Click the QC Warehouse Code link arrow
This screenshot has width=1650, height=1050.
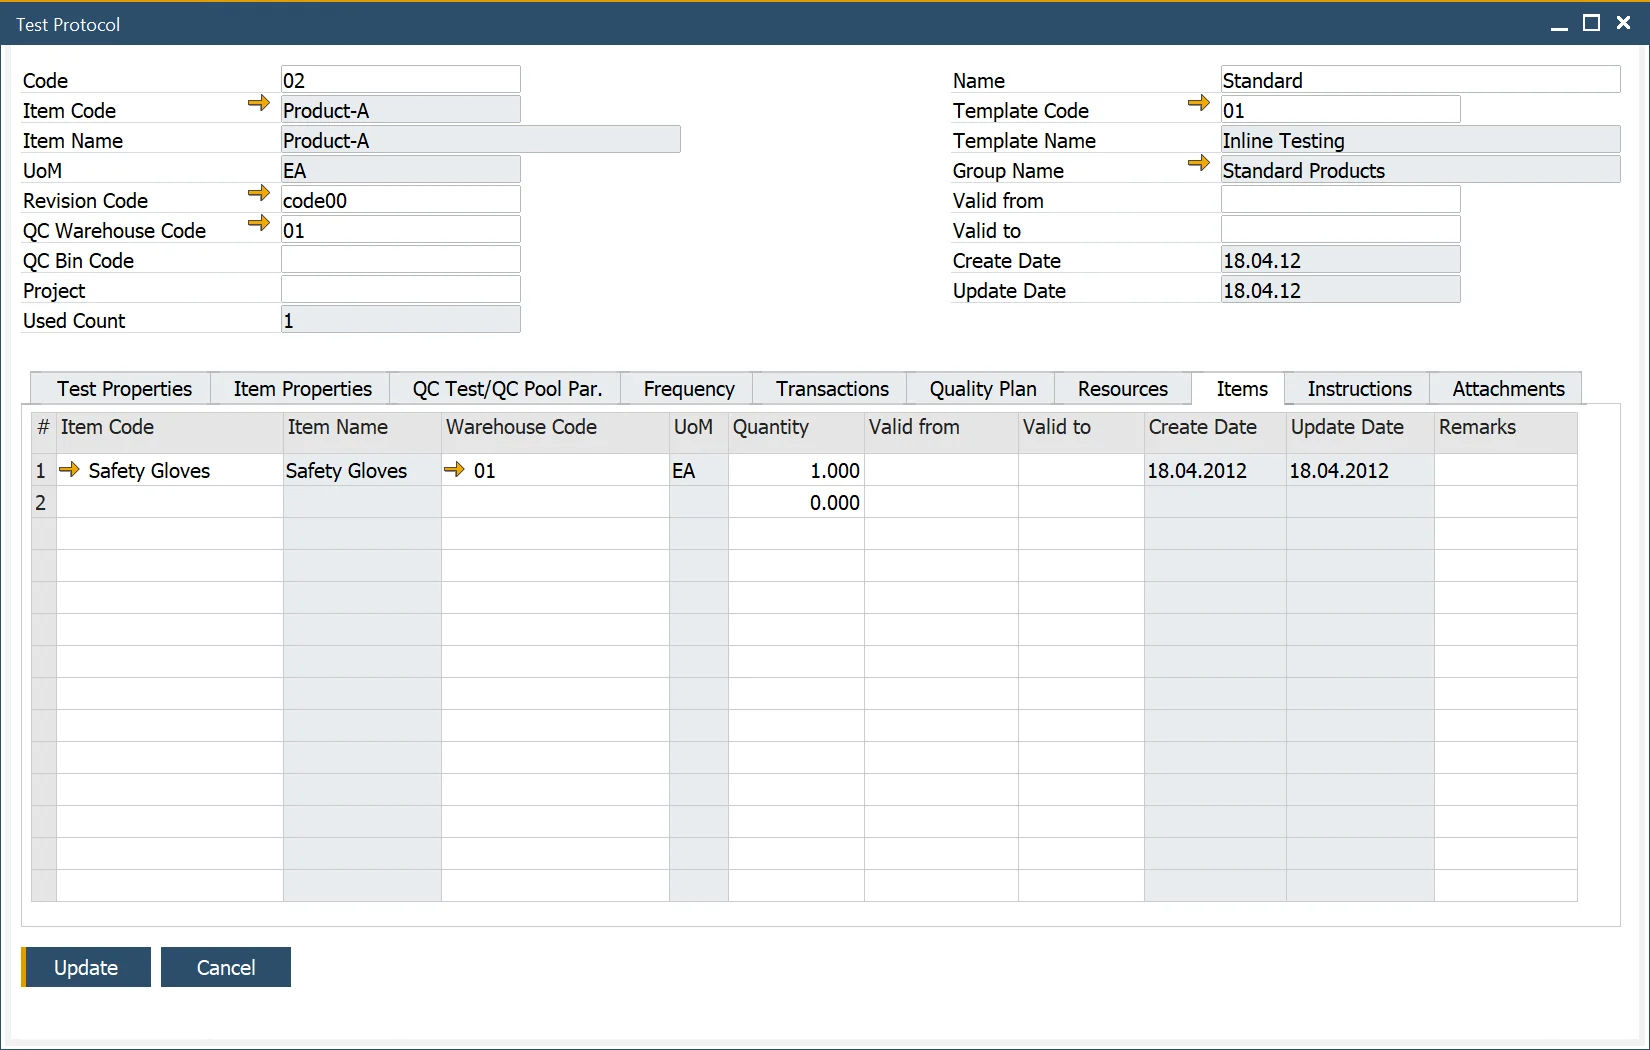pos(258,223)
